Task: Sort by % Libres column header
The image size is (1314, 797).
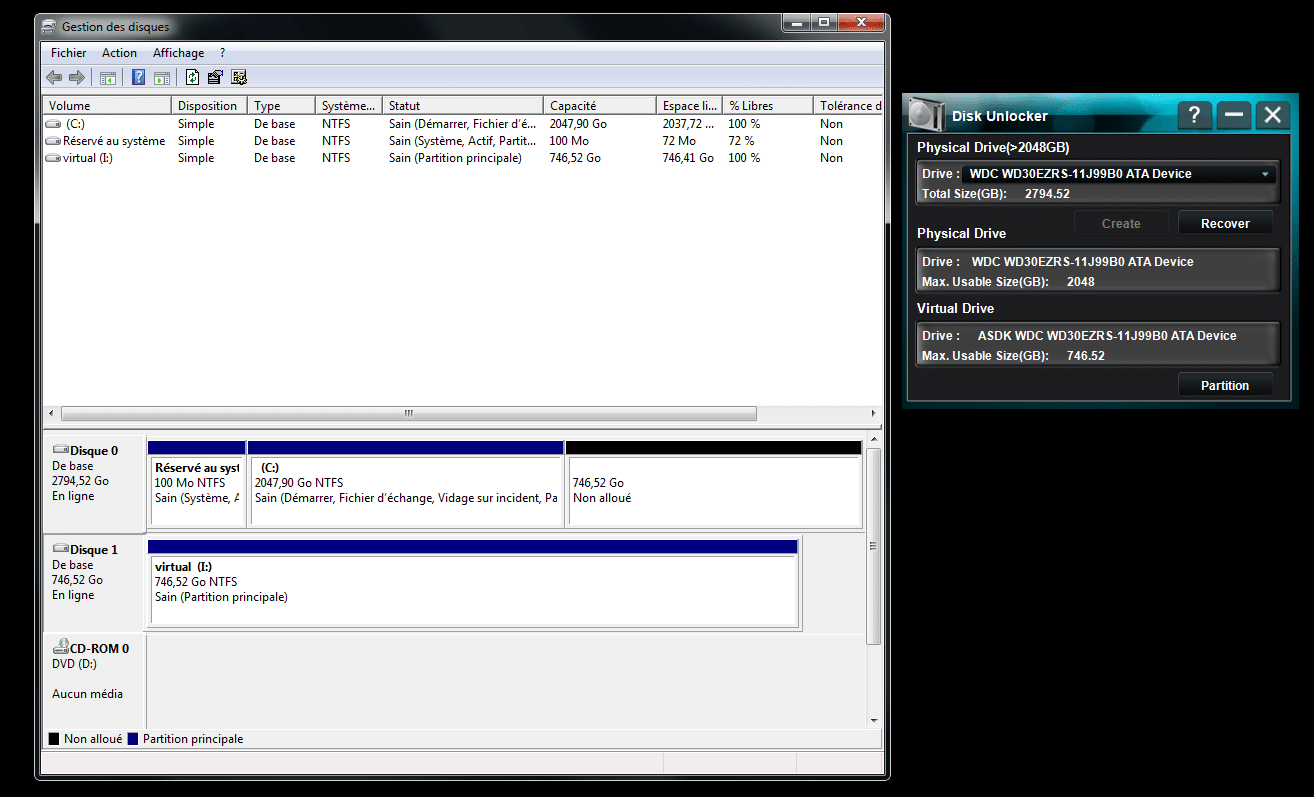Action: [768, 105]
